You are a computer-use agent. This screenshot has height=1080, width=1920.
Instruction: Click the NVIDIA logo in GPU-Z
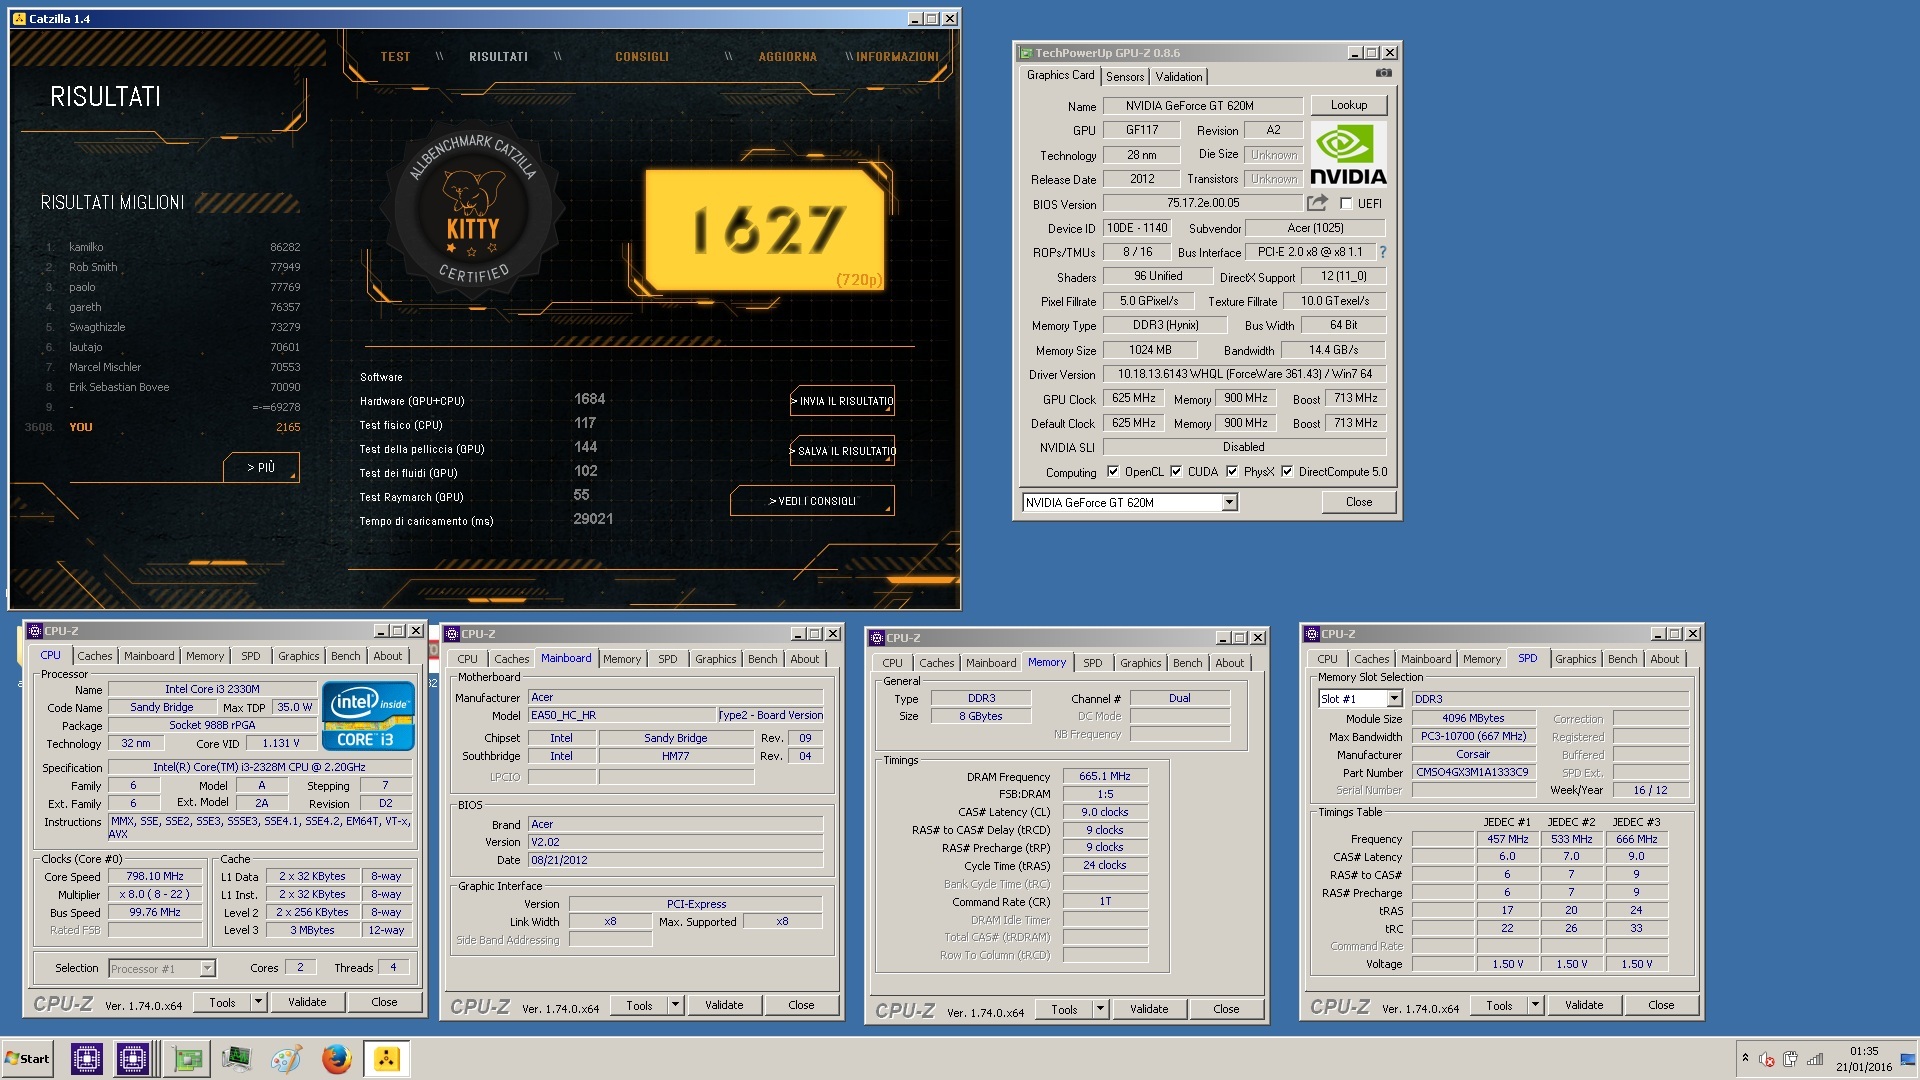1348,155
